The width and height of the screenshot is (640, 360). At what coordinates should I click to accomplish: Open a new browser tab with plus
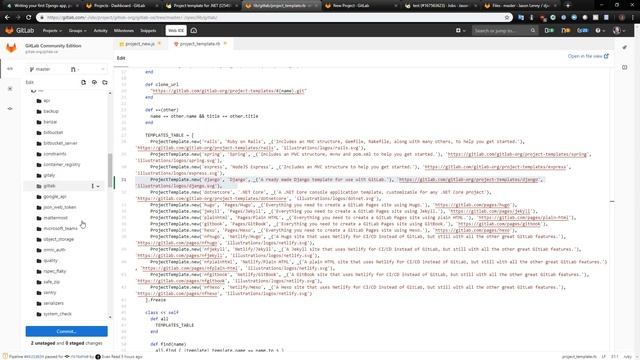567,5
